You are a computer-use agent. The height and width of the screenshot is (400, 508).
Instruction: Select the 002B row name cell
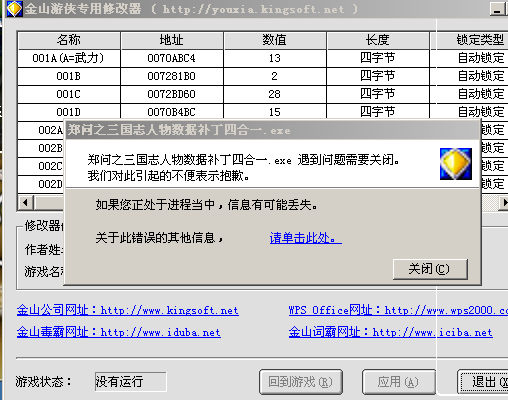[41, 148]
